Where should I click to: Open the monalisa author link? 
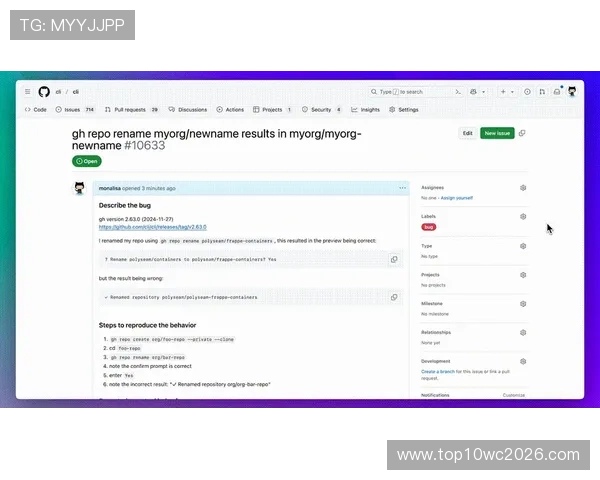tap(109, 188)
